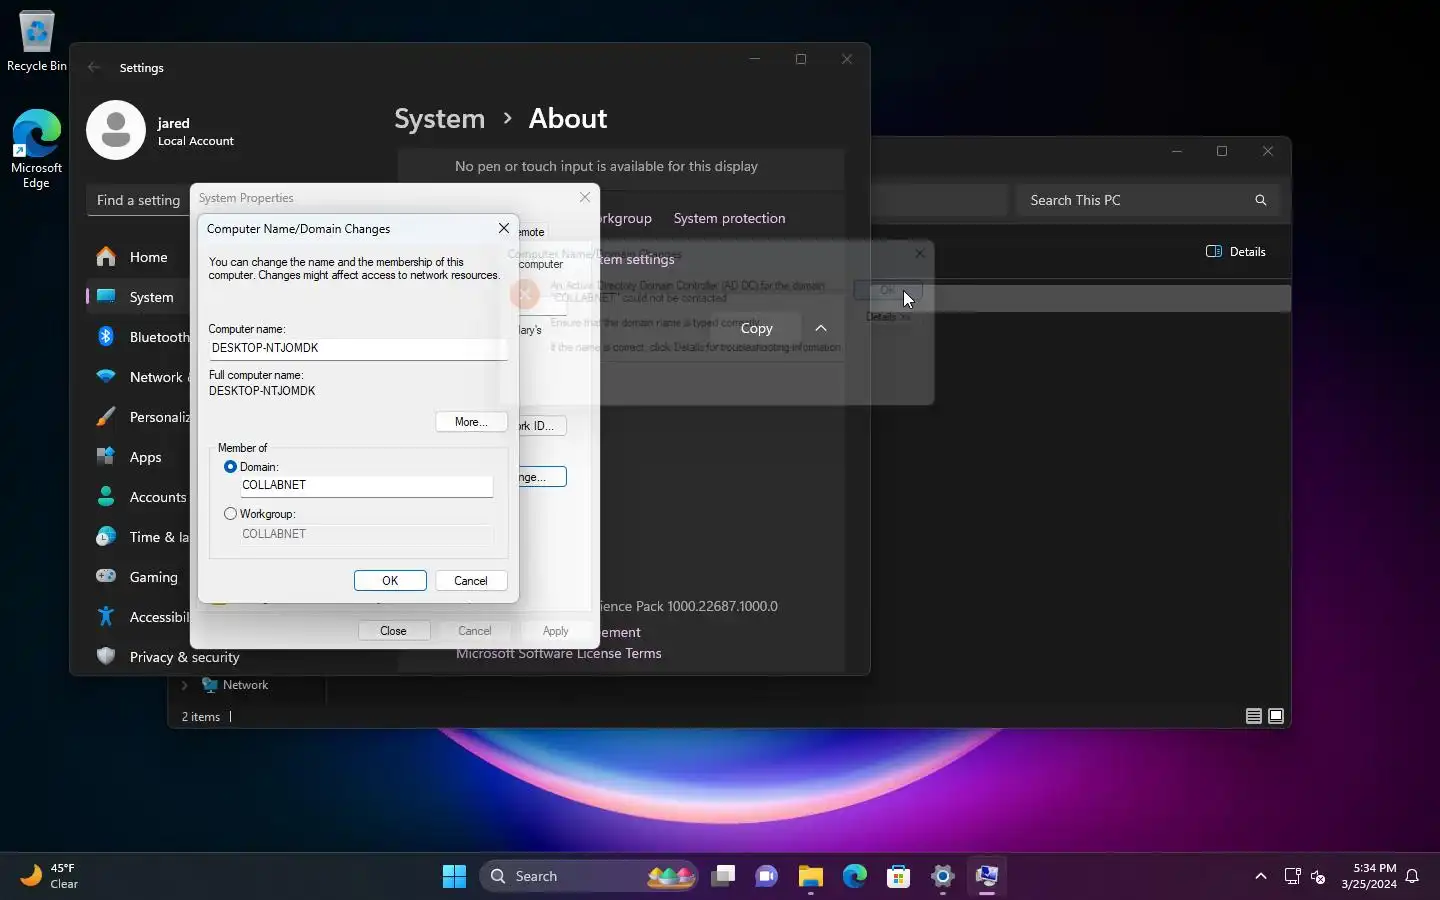Click the jared profile avatar
The height and width of the screenshot is (900, 1440).
[x=116, y=130]
